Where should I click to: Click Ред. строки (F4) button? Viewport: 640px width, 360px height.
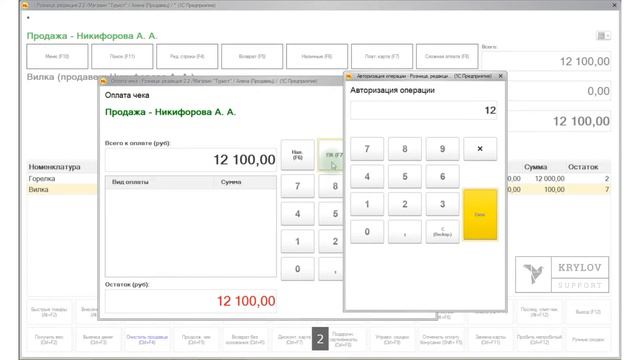(187, 56)
